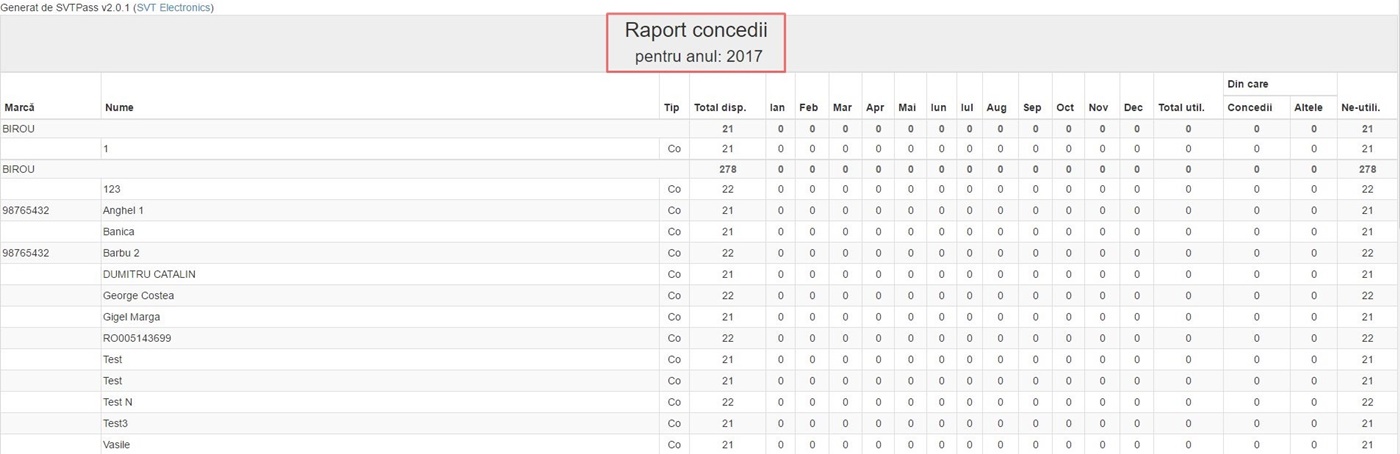1400x454 pixels.
Task: Click the Marcă column header
Action: (20, 107)
